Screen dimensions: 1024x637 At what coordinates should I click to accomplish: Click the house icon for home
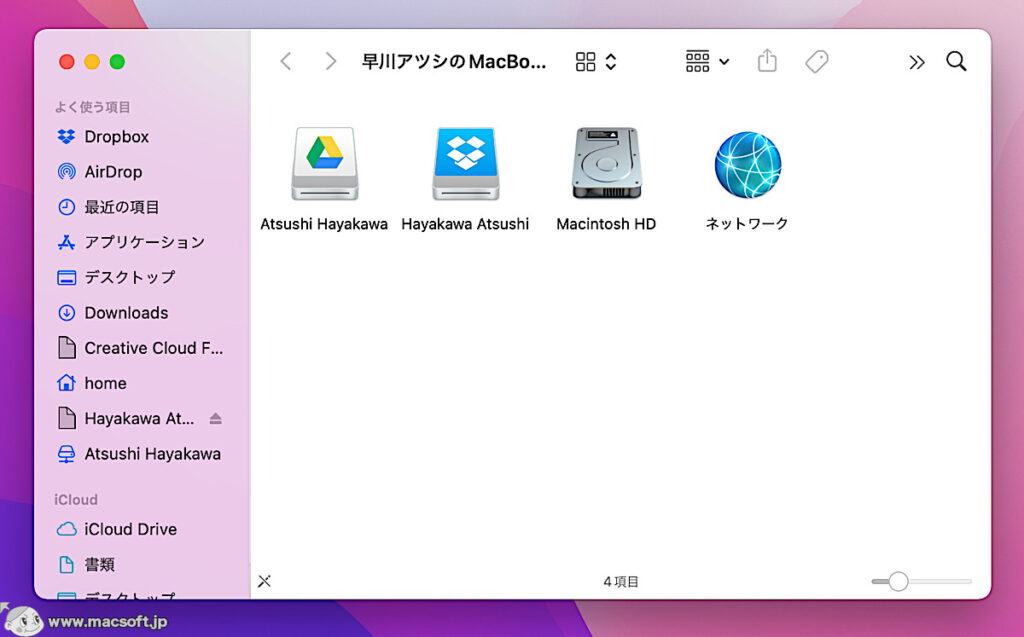(66, 383)
